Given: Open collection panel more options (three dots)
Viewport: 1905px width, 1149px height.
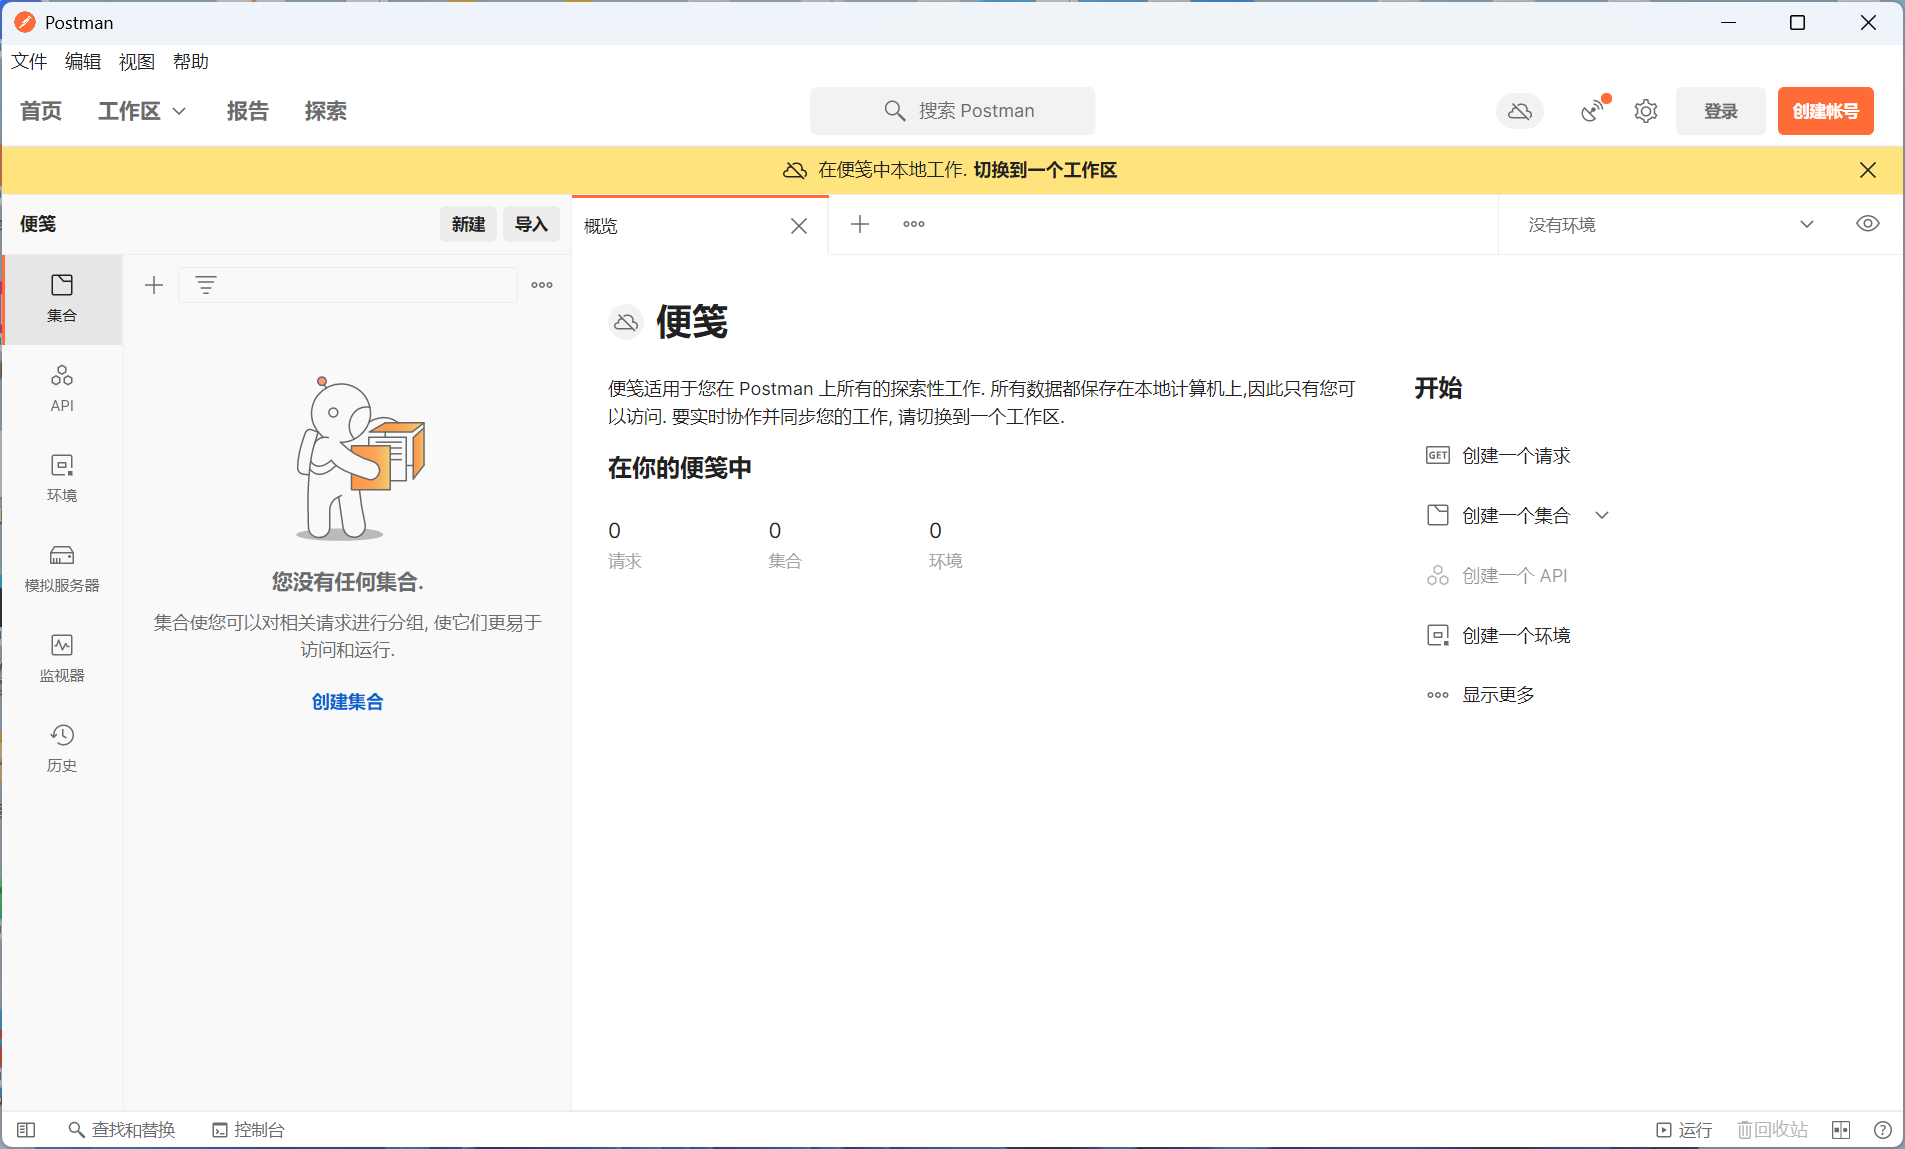Looking at the screenshot, I should pos(542,285).
